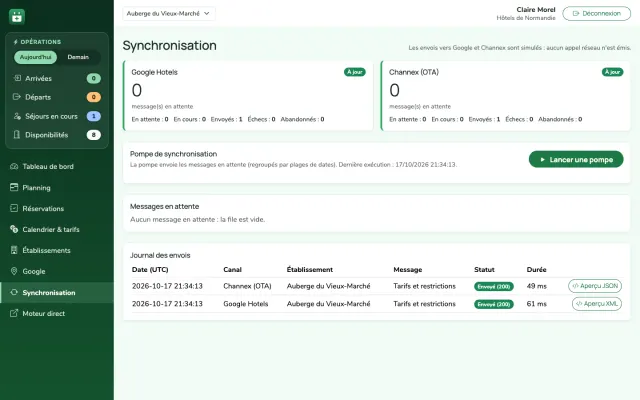This screenshot has width=640, height=400.
Task: Click the Google map pin icon
Action: (x=14, y=271)
